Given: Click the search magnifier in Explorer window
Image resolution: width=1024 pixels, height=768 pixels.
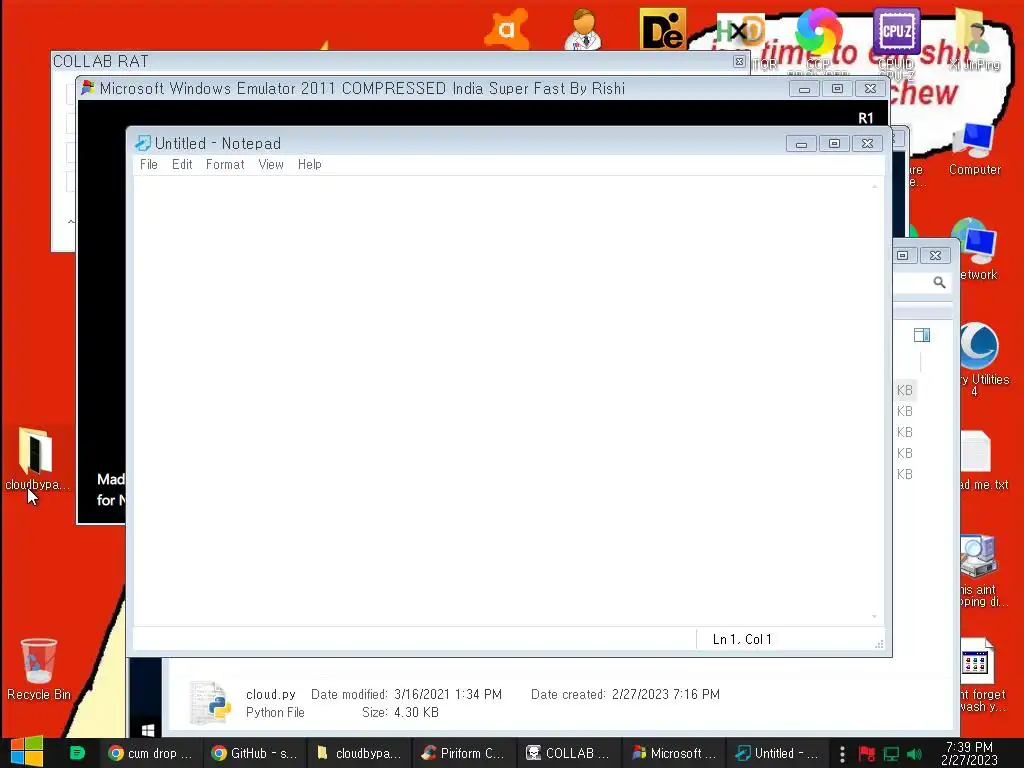Looking at the screenshot, I should pos(939,283).
